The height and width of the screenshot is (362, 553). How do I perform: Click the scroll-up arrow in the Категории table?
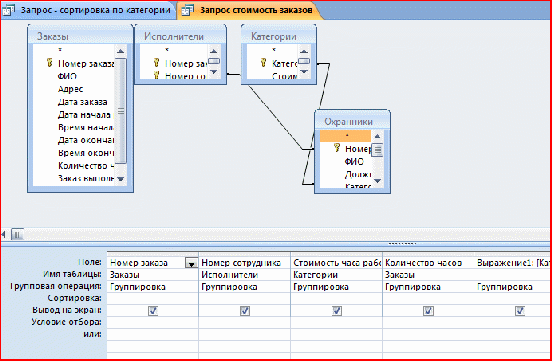[304, 52]
